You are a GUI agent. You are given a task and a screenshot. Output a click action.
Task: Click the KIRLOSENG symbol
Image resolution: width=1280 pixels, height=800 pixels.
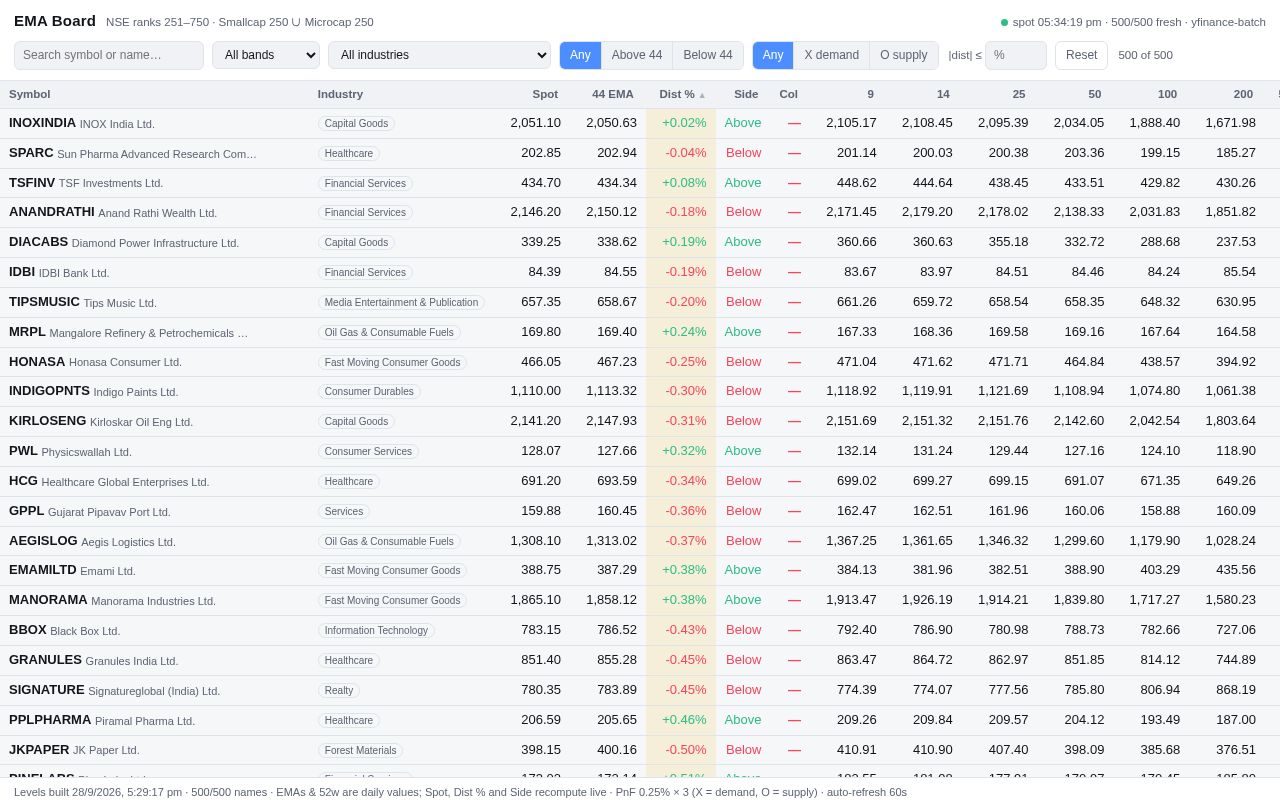(x=48, y=421)
